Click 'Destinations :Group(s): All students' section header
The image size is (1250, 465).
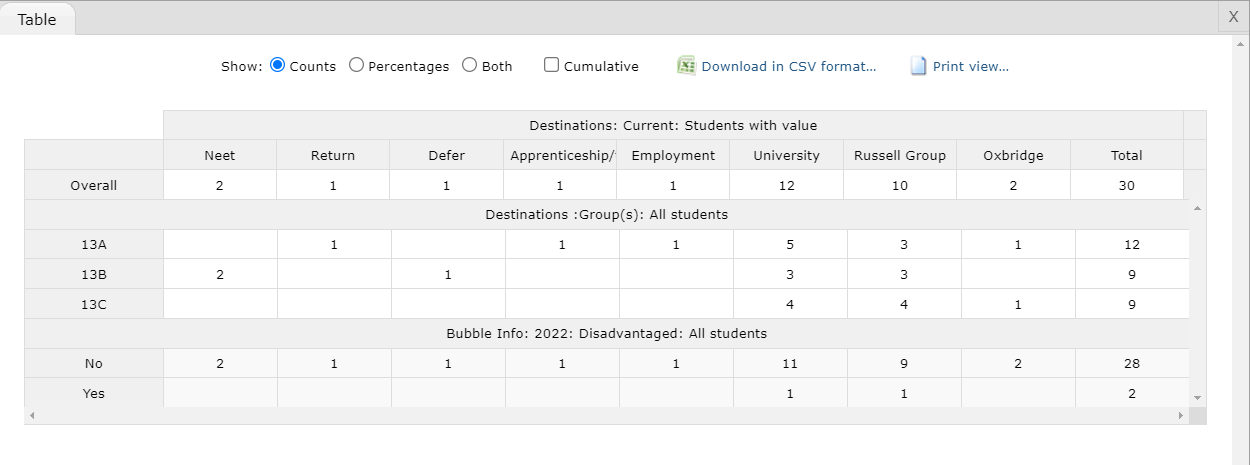click(607, 214)
